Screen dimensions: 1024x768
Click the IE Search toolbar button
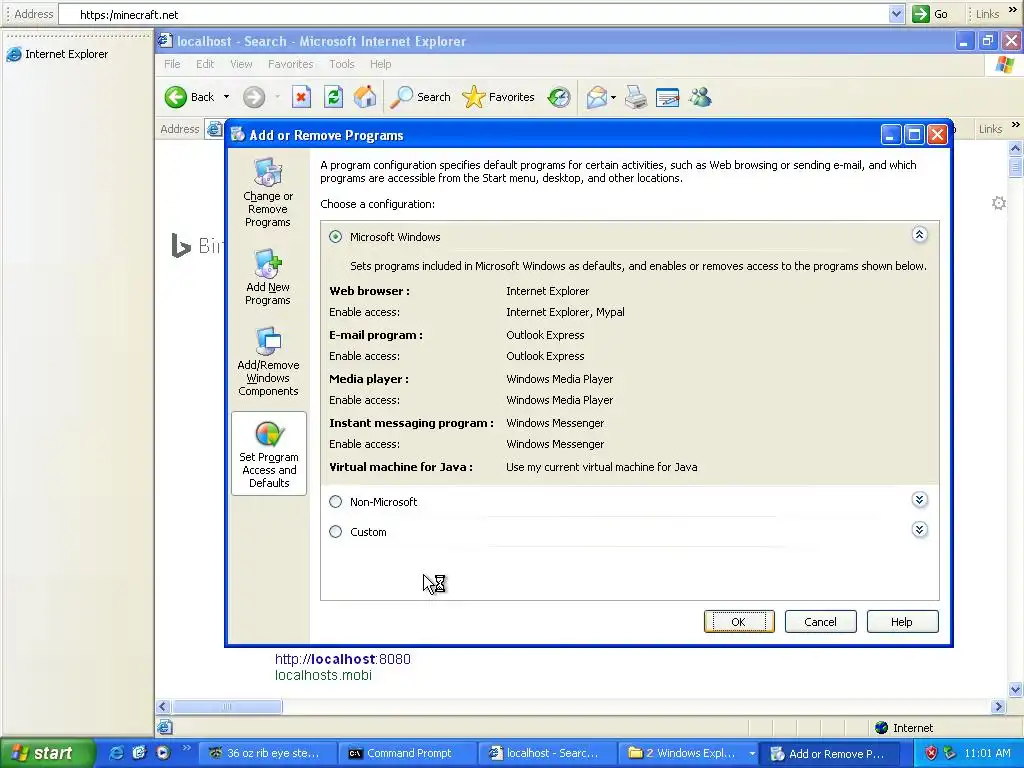coord(421,97)
